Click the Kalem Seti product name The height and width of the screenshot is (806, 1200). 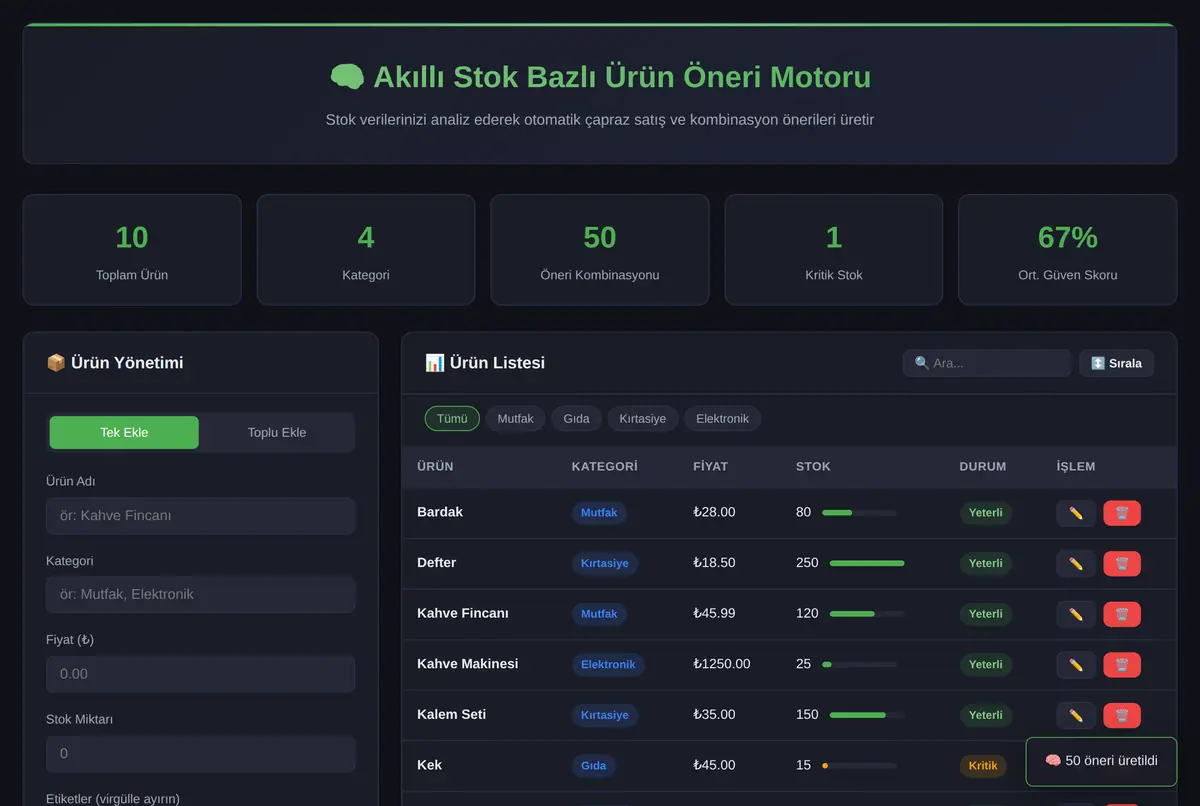[451, 714]
